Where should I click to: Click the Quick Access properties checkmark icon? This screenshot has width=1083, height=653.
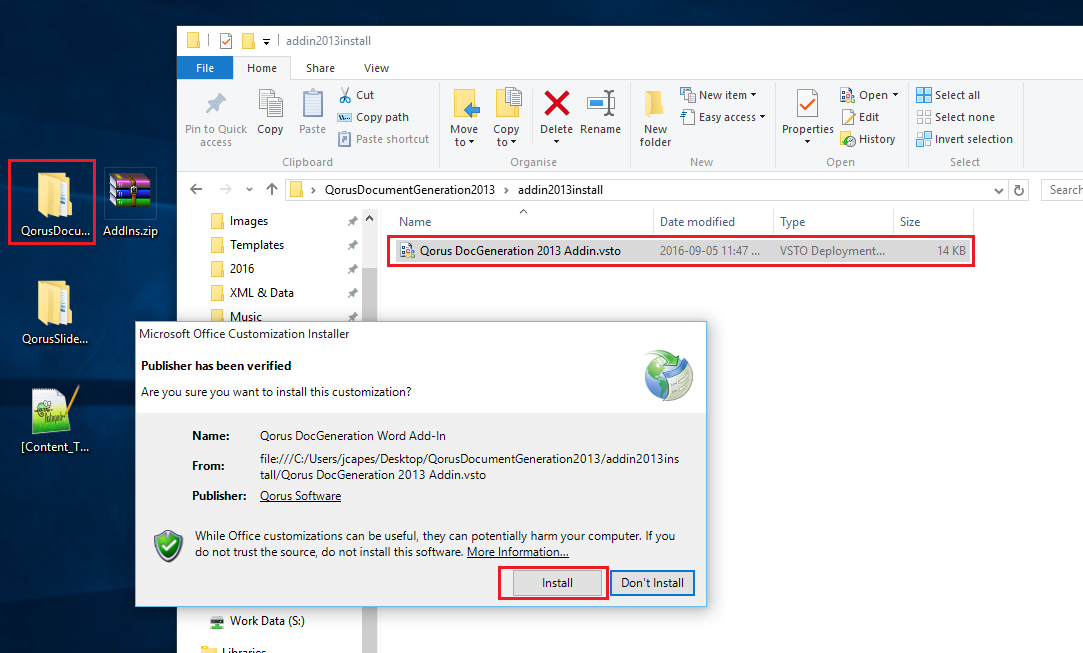pyautogui.click(x=226, y=41)
